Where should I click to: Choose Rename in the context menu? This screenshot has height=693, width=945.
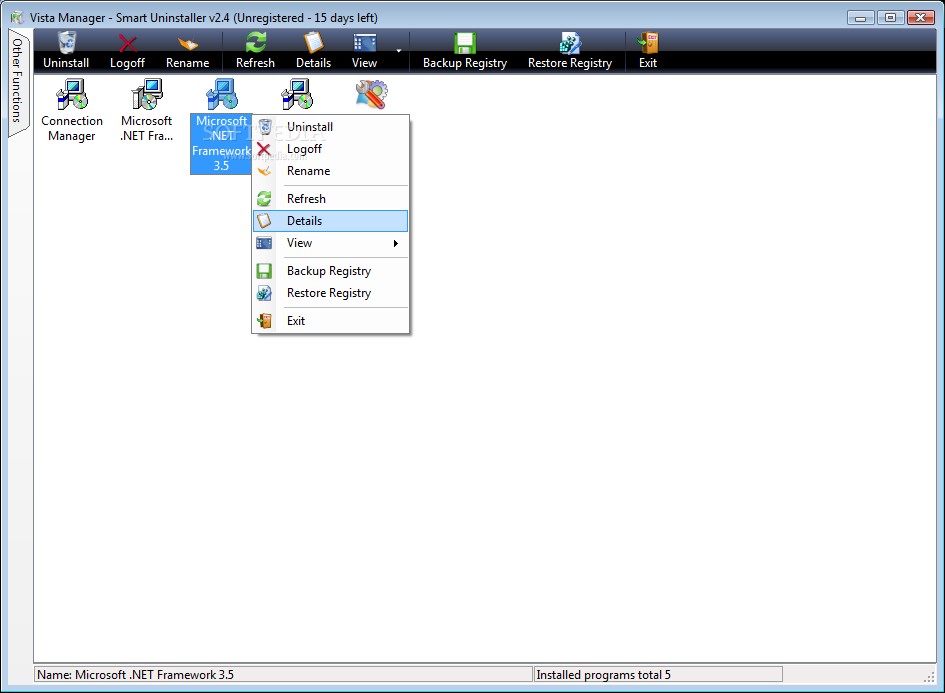(x=330, y=171)
